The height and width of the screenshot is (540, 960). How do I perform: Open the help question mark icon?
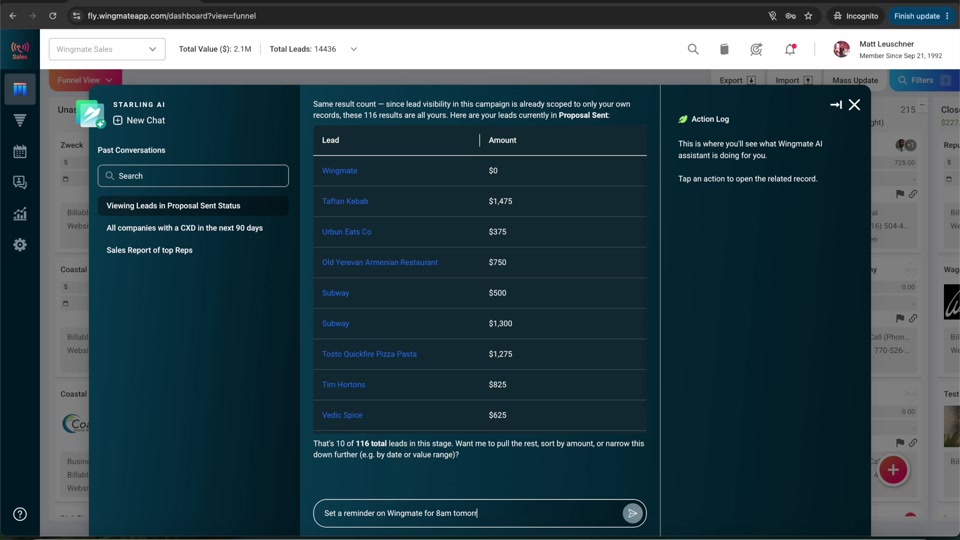click(x=20, y=514)
